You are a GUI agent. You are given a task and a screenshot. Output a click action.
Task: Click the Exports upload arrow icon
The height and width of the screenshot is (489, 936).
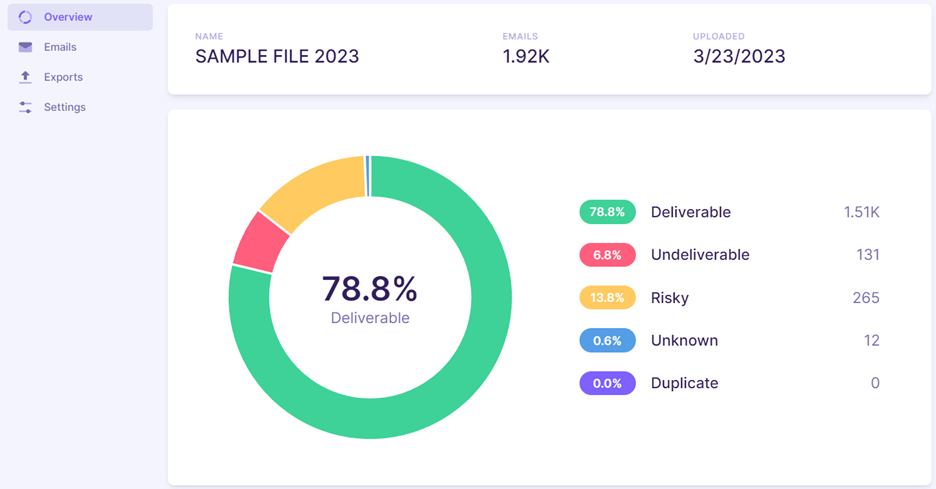tap(25, 77)
